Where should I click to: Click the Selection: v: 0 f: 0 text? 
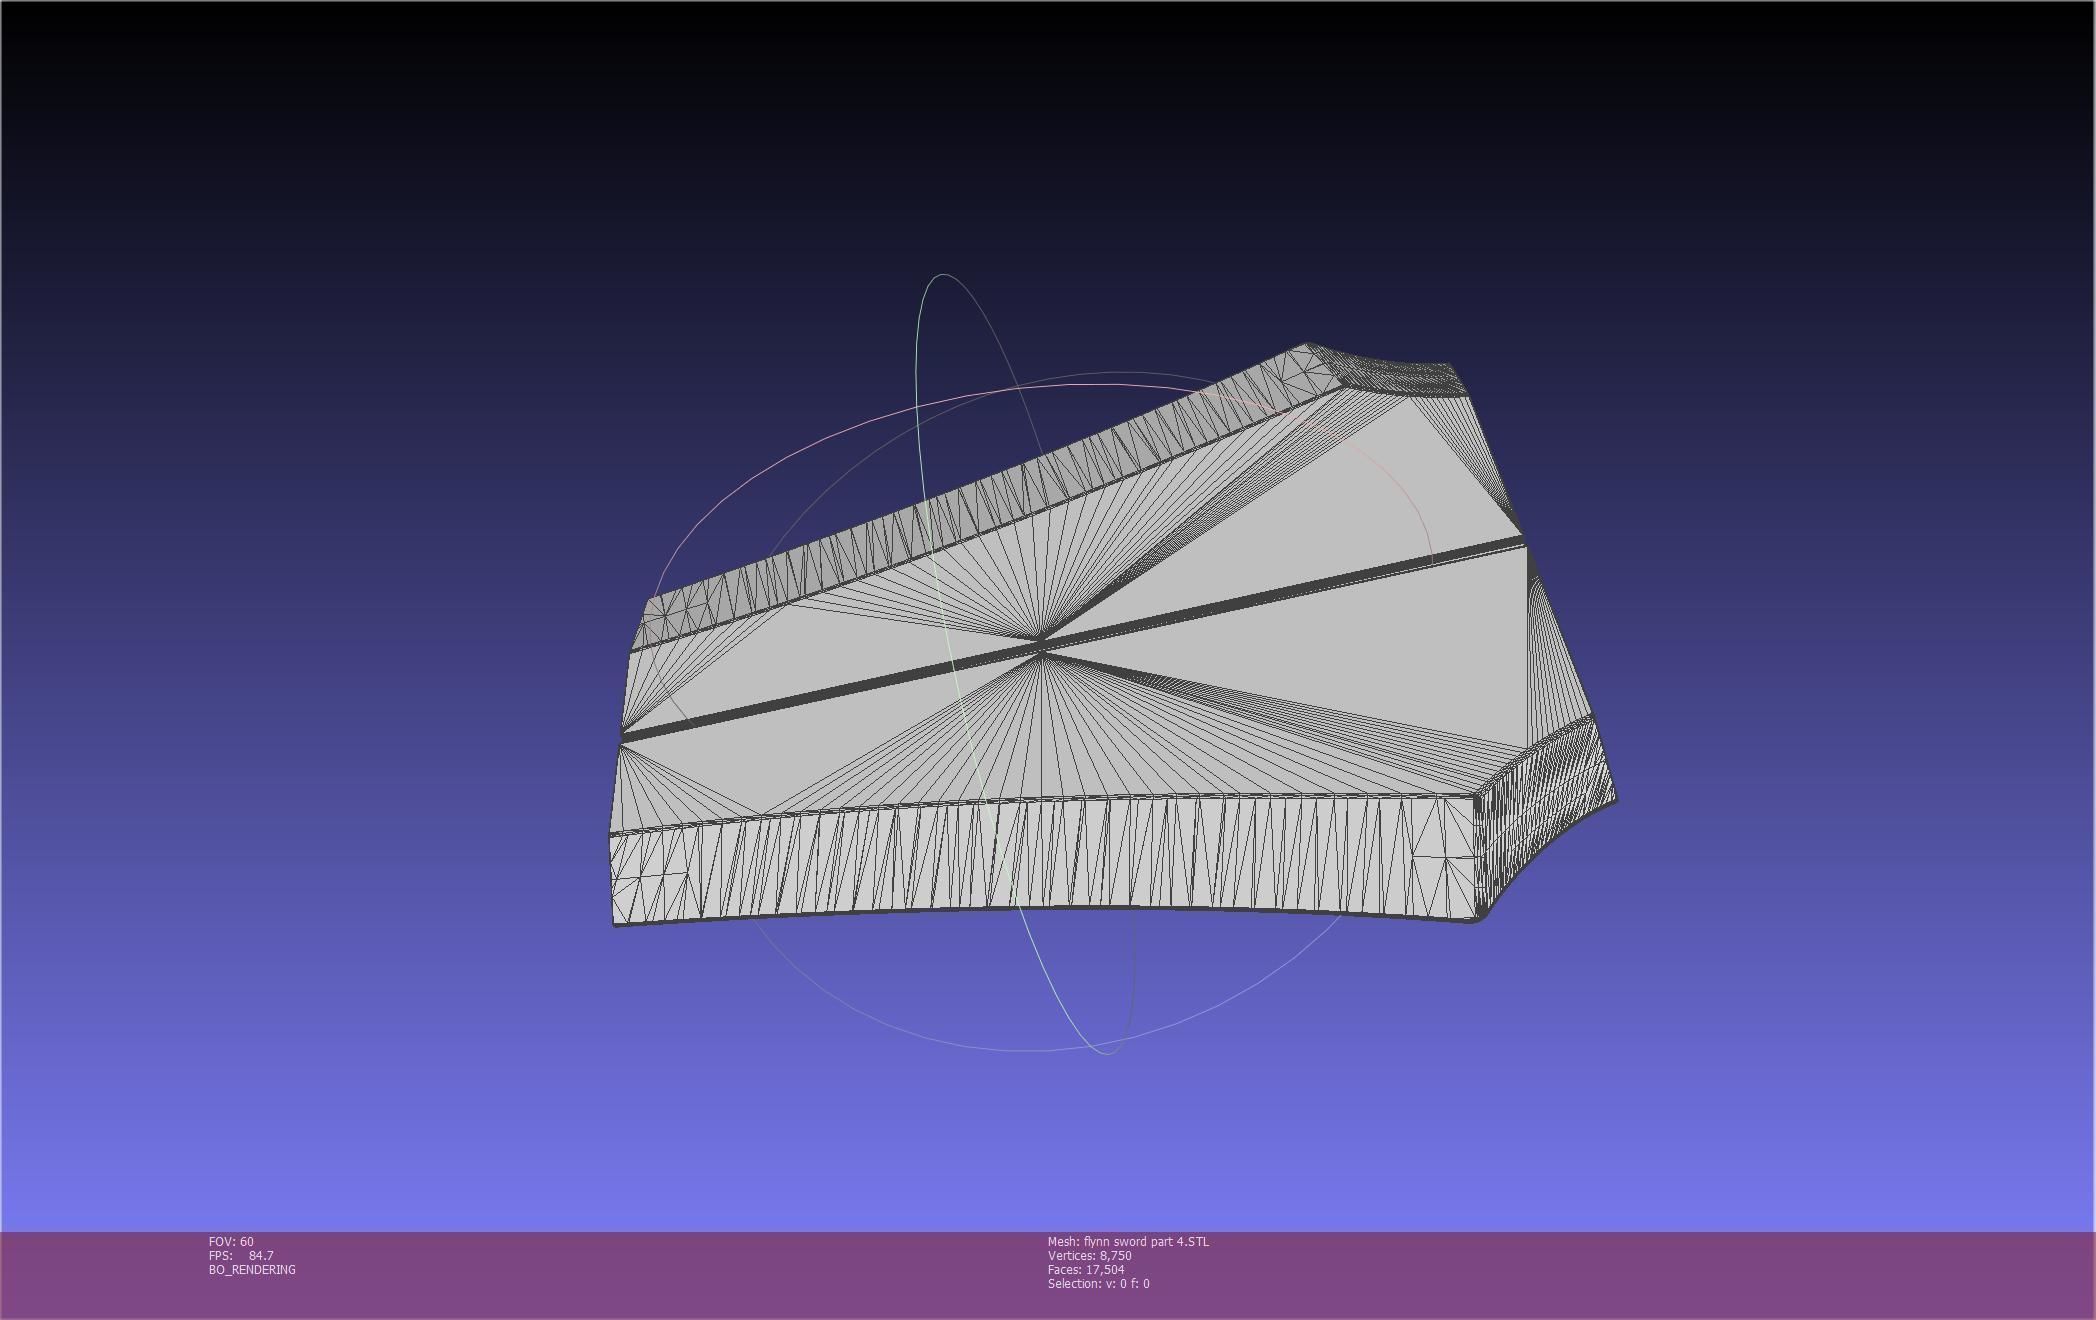point(1099,1283)
